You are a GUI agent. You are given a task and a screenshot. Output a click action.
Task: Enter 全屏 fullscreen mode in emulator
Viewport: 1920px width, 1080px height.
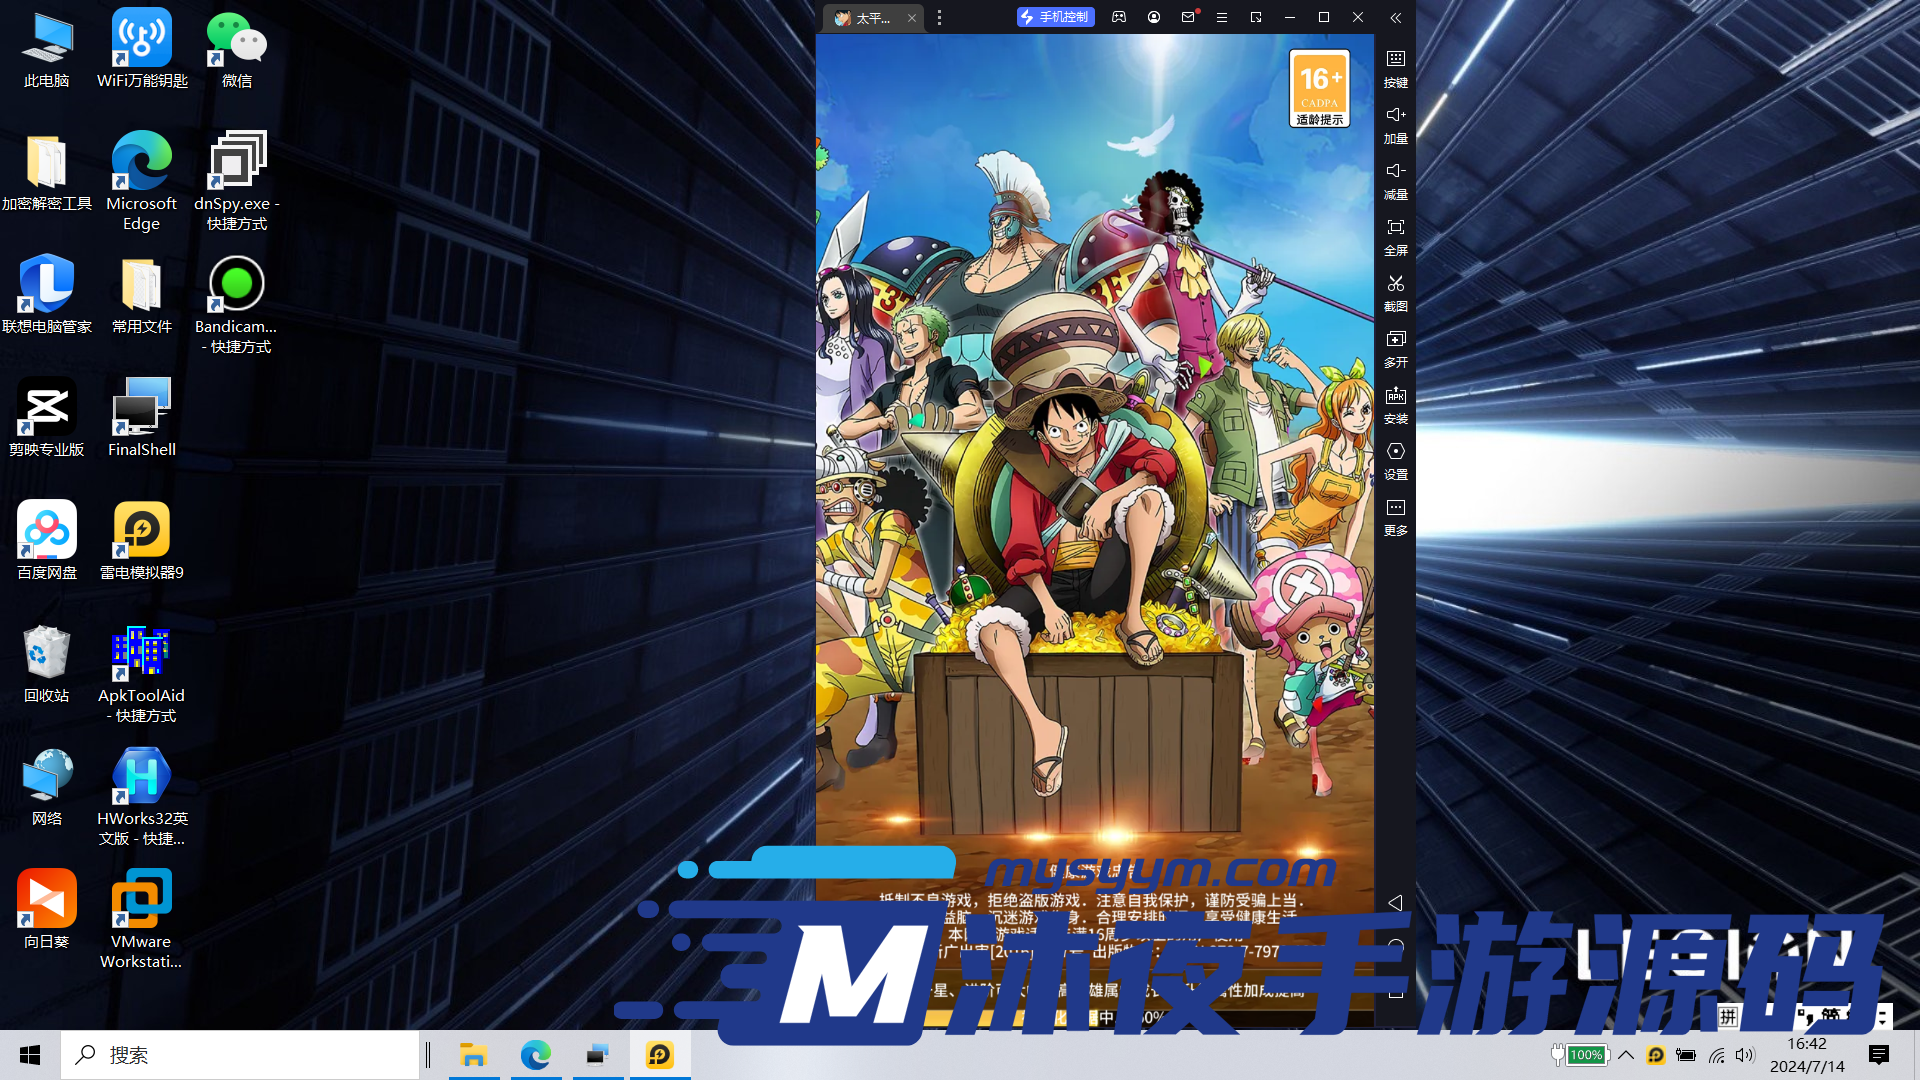point(1395,236)
